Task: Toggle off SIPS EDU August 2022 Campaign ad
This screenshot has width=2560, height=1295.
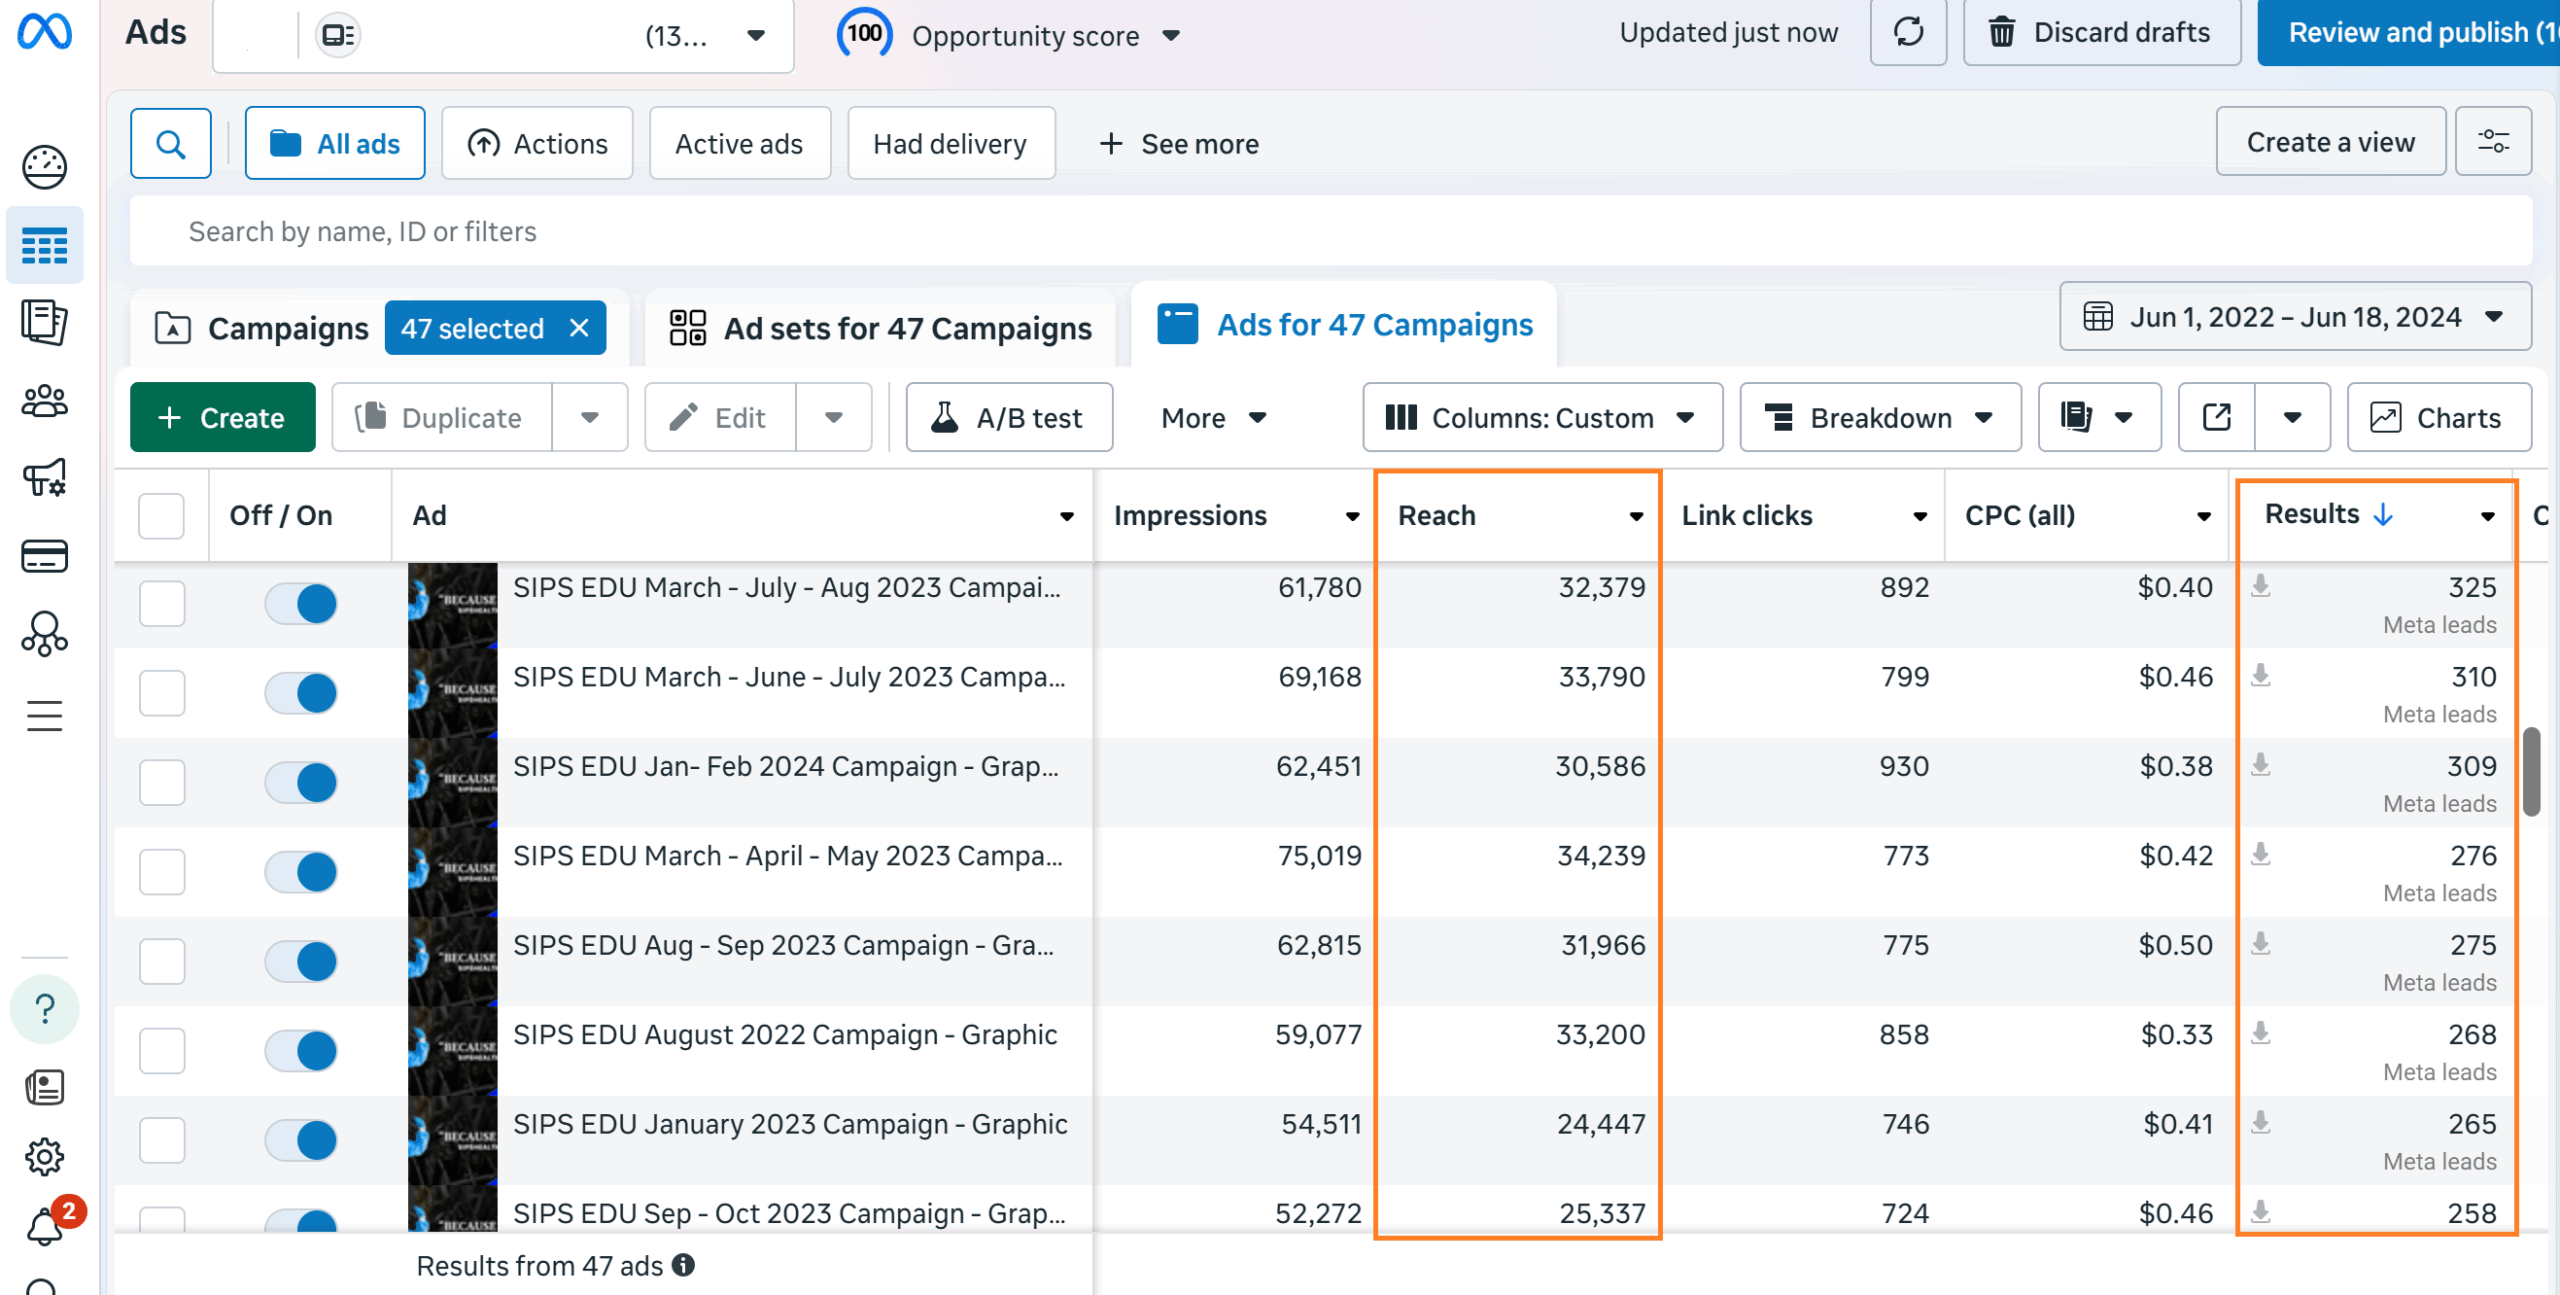Action: coord(301,1051)
